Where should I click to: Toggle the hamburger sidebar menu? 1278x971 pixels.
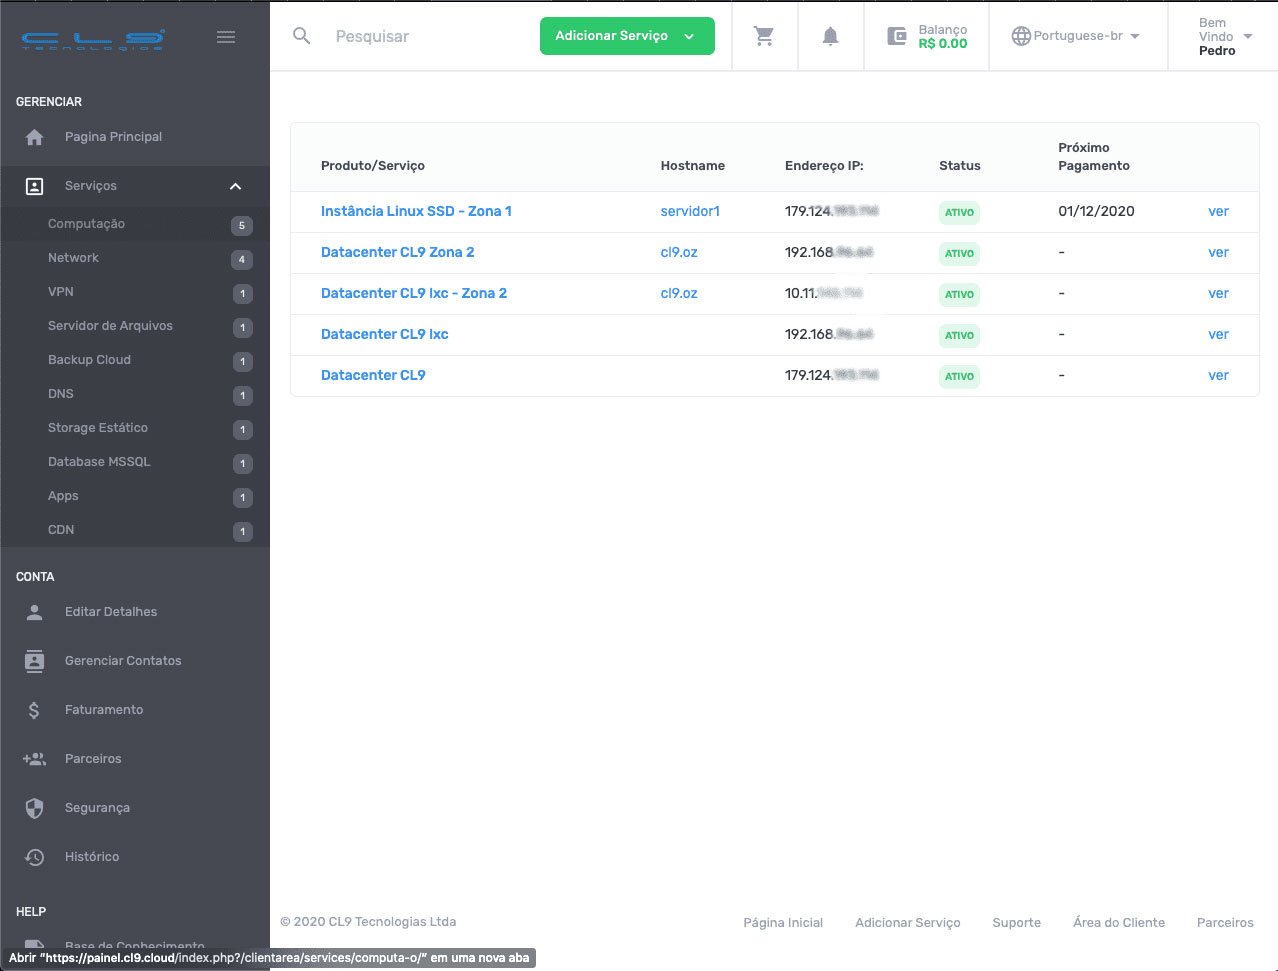226,37
